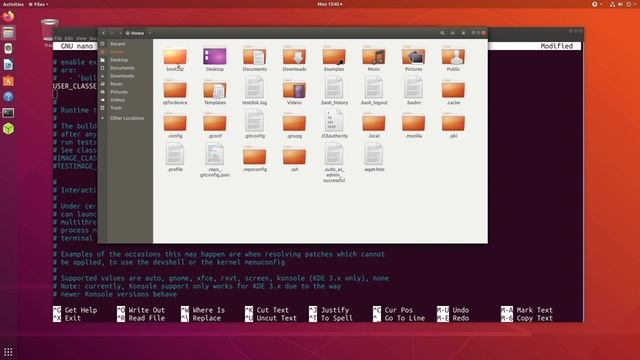Open the system status menu in top bar

pos(622,4)
